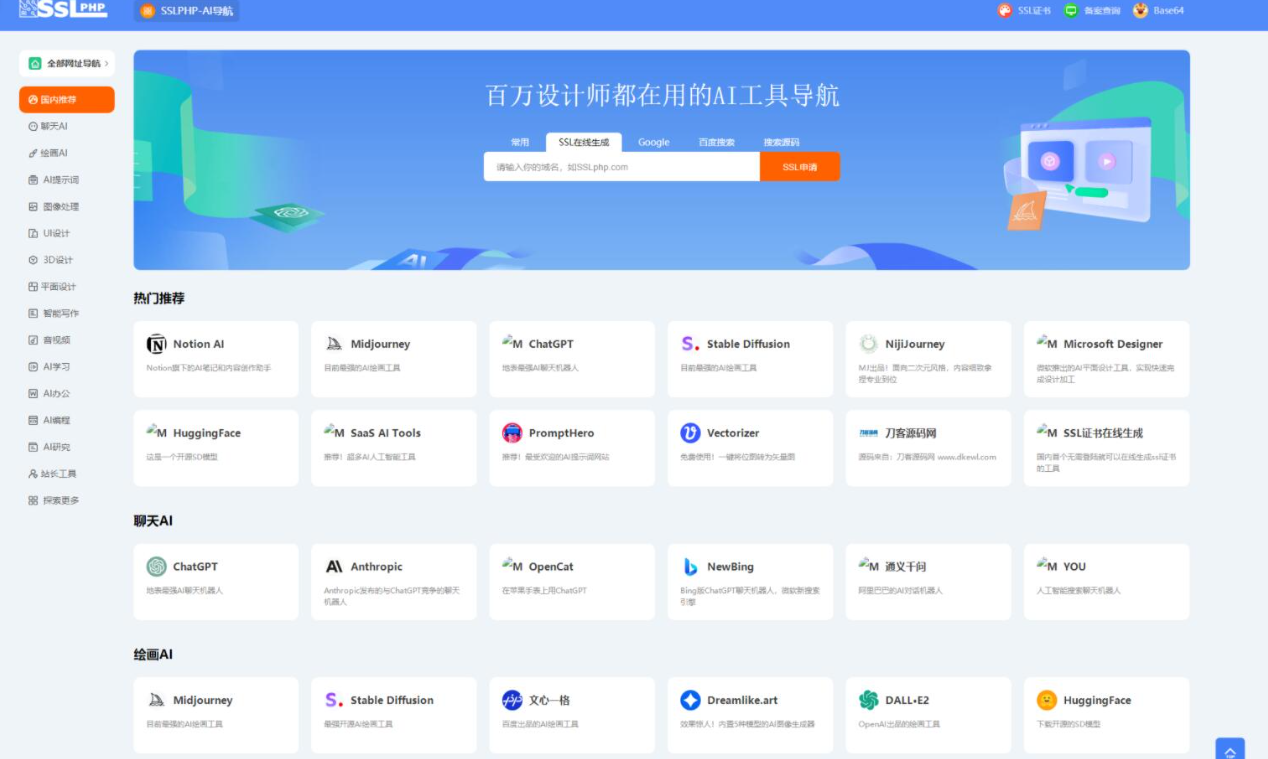1268x759 pixels.
Task: Expand 全部网址导航 in the sidebar
Action: 66,62
